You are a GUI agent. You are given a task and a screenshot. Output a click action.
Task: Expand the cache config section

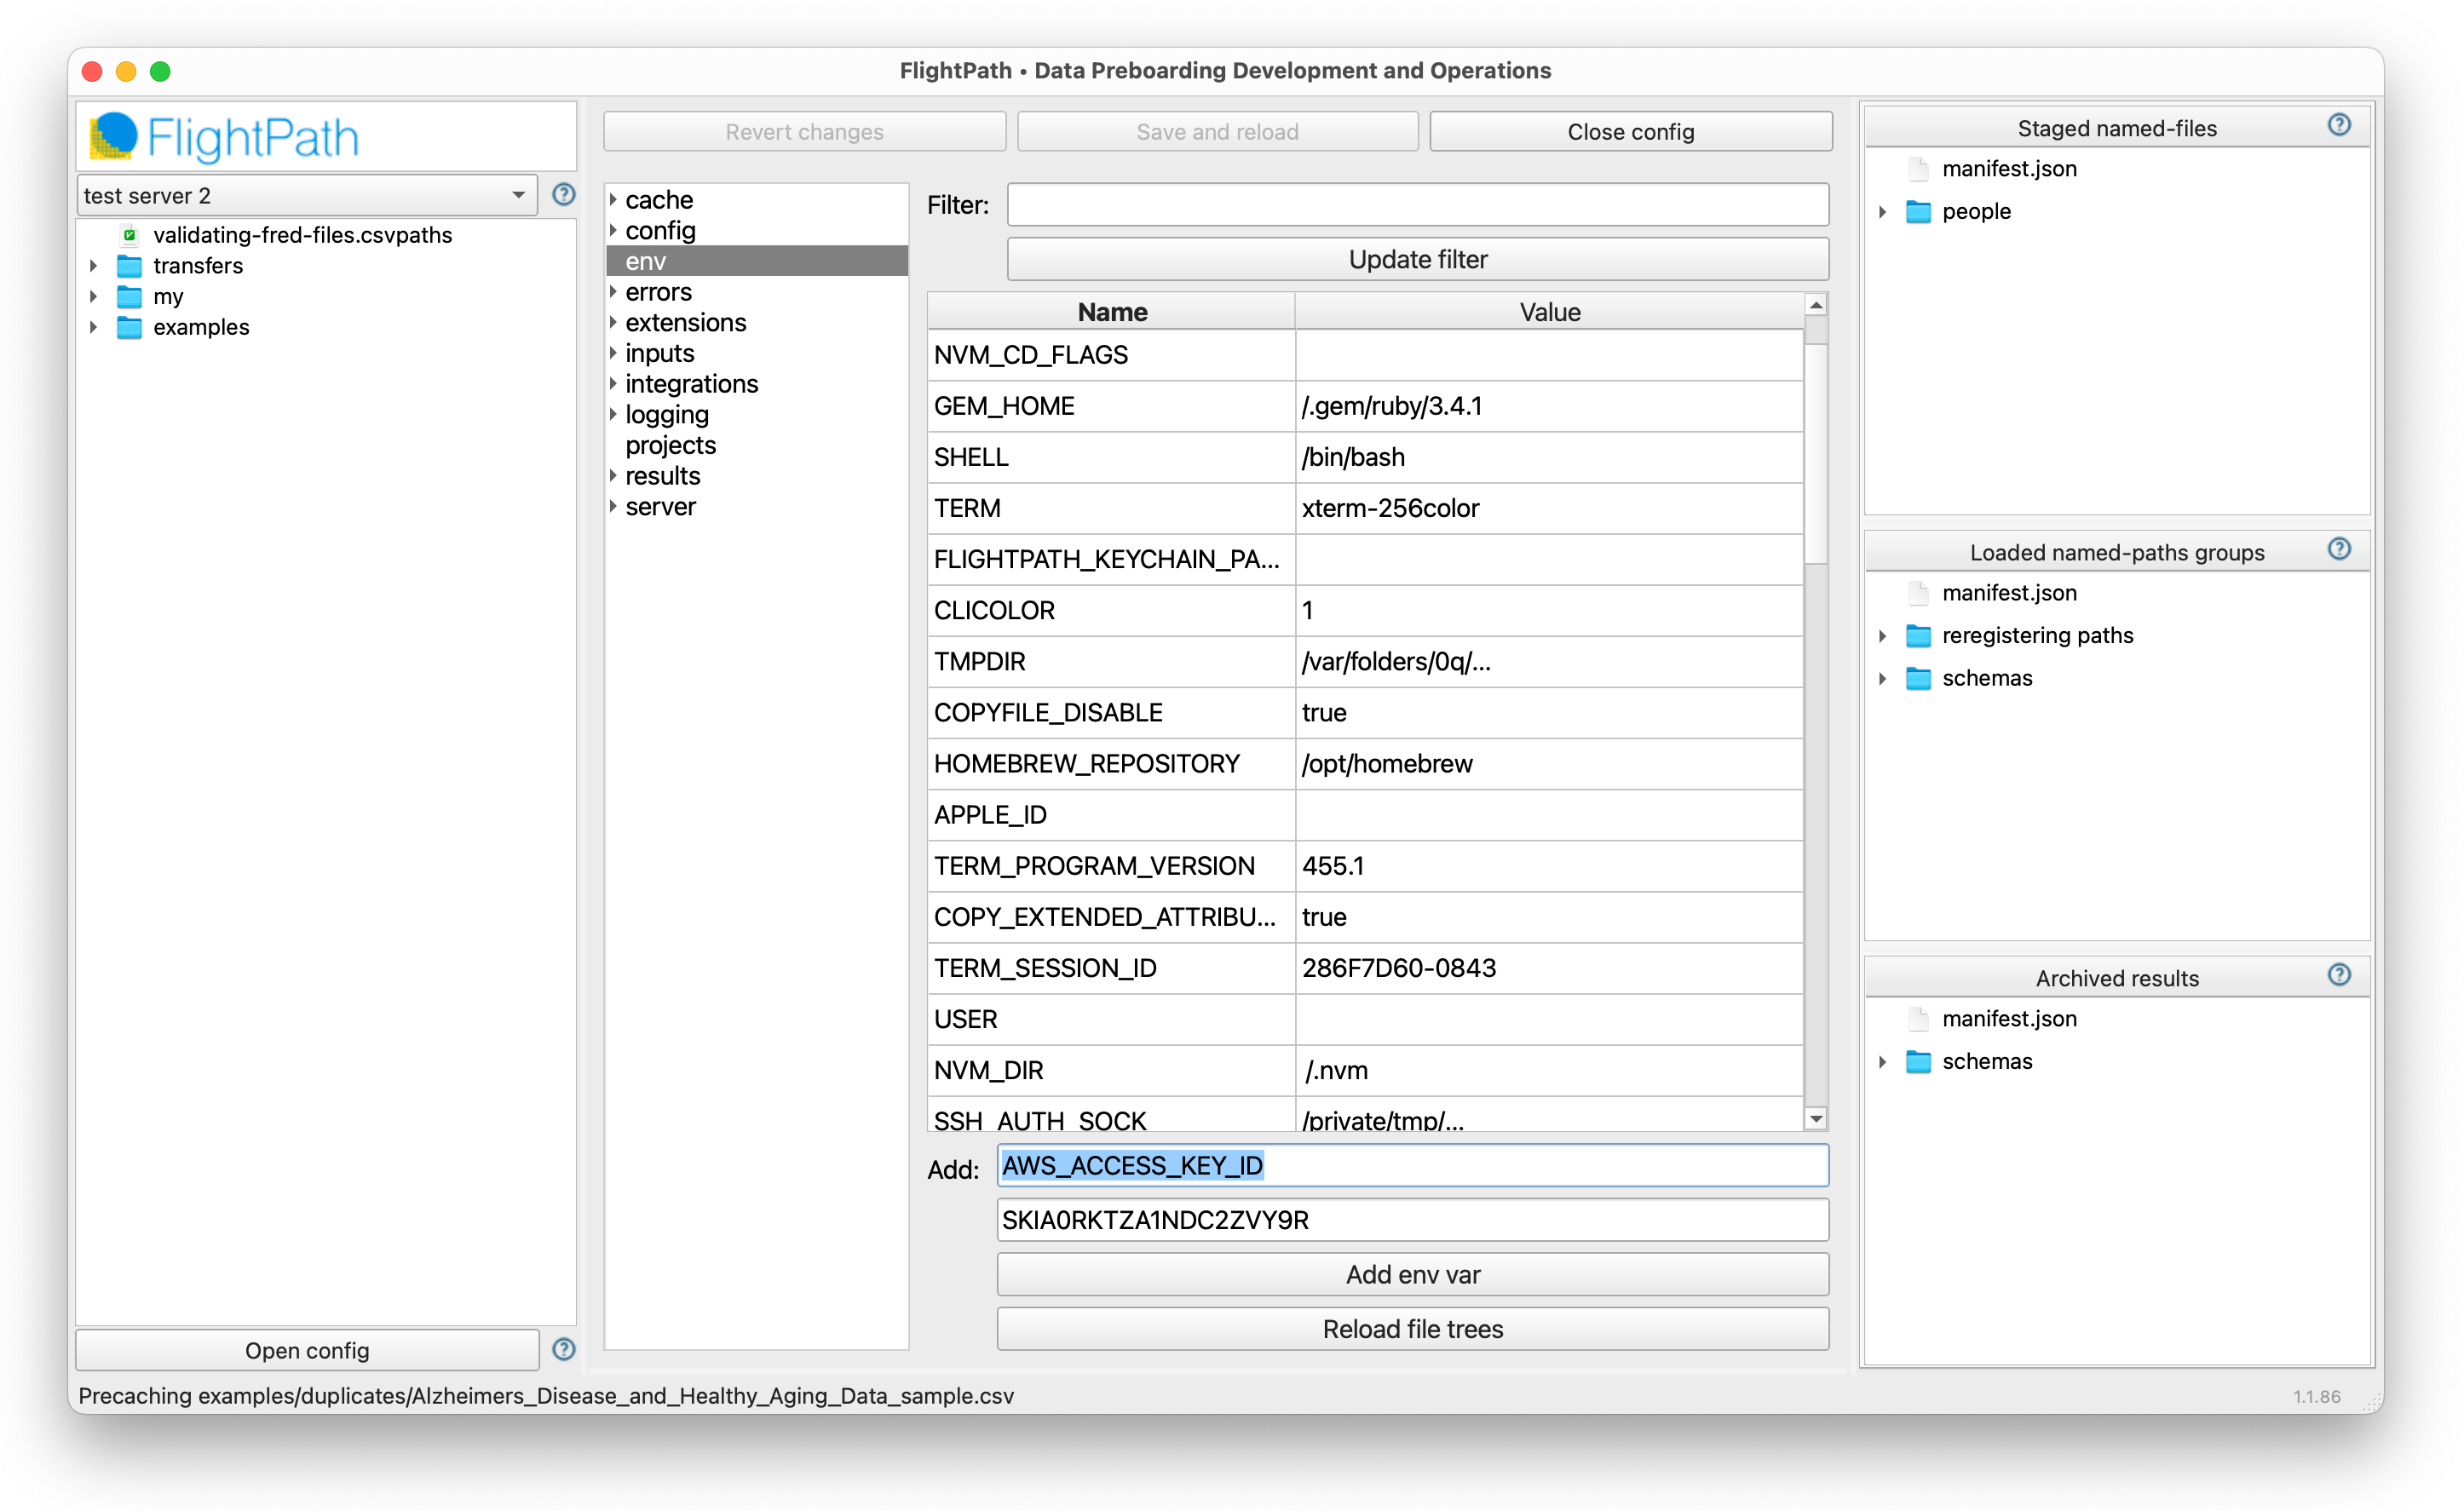613,200
